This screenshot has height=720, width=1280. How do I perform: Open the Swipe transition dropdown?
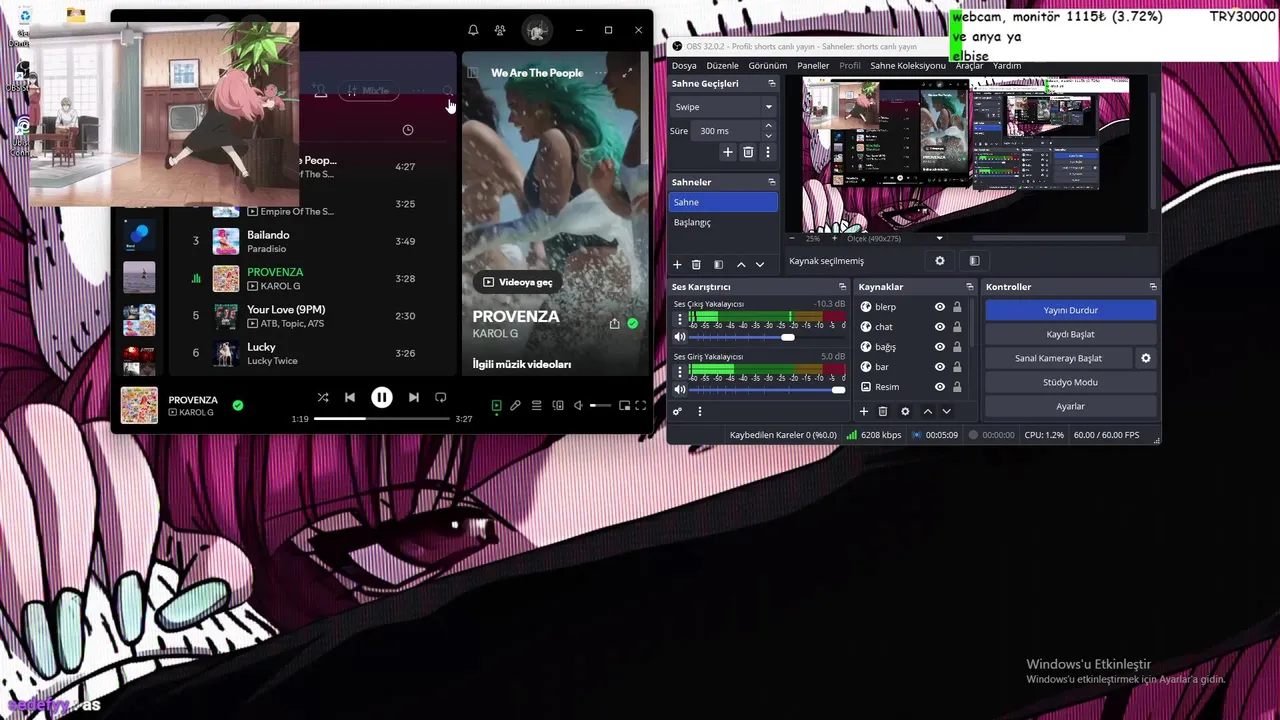click(x=723, y=107)
